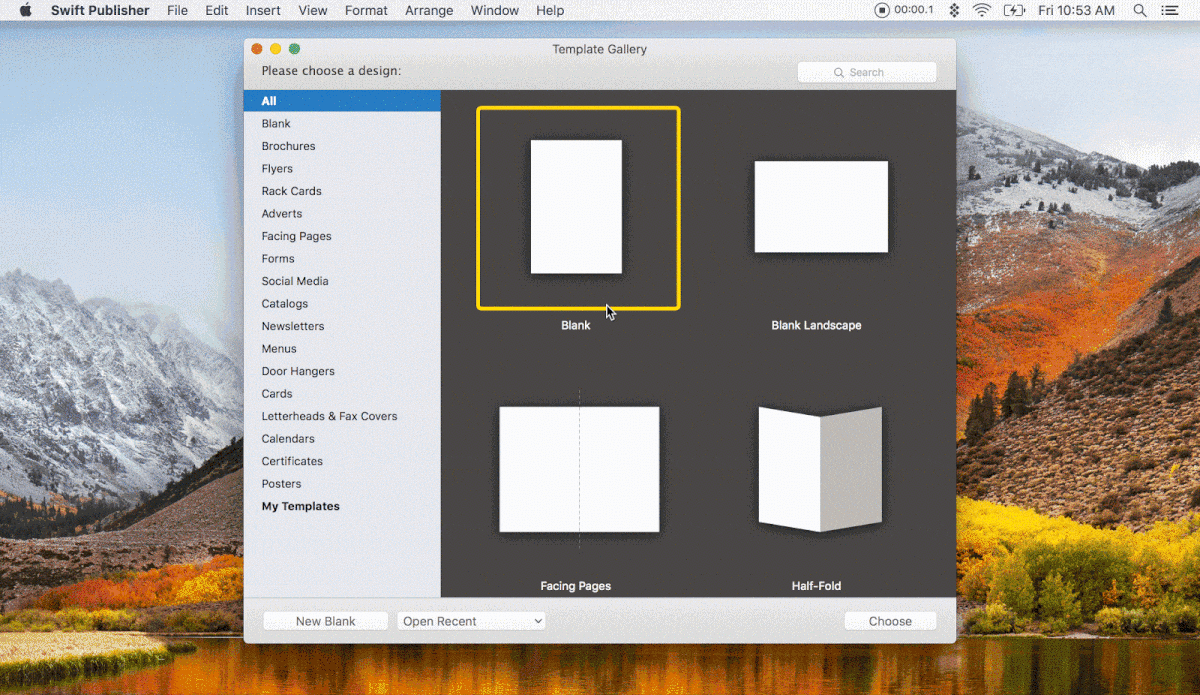The image size is (1200, 695).
Task: Click the screen recording status icon
Action: pyautogui.click(x=881, y=10)
